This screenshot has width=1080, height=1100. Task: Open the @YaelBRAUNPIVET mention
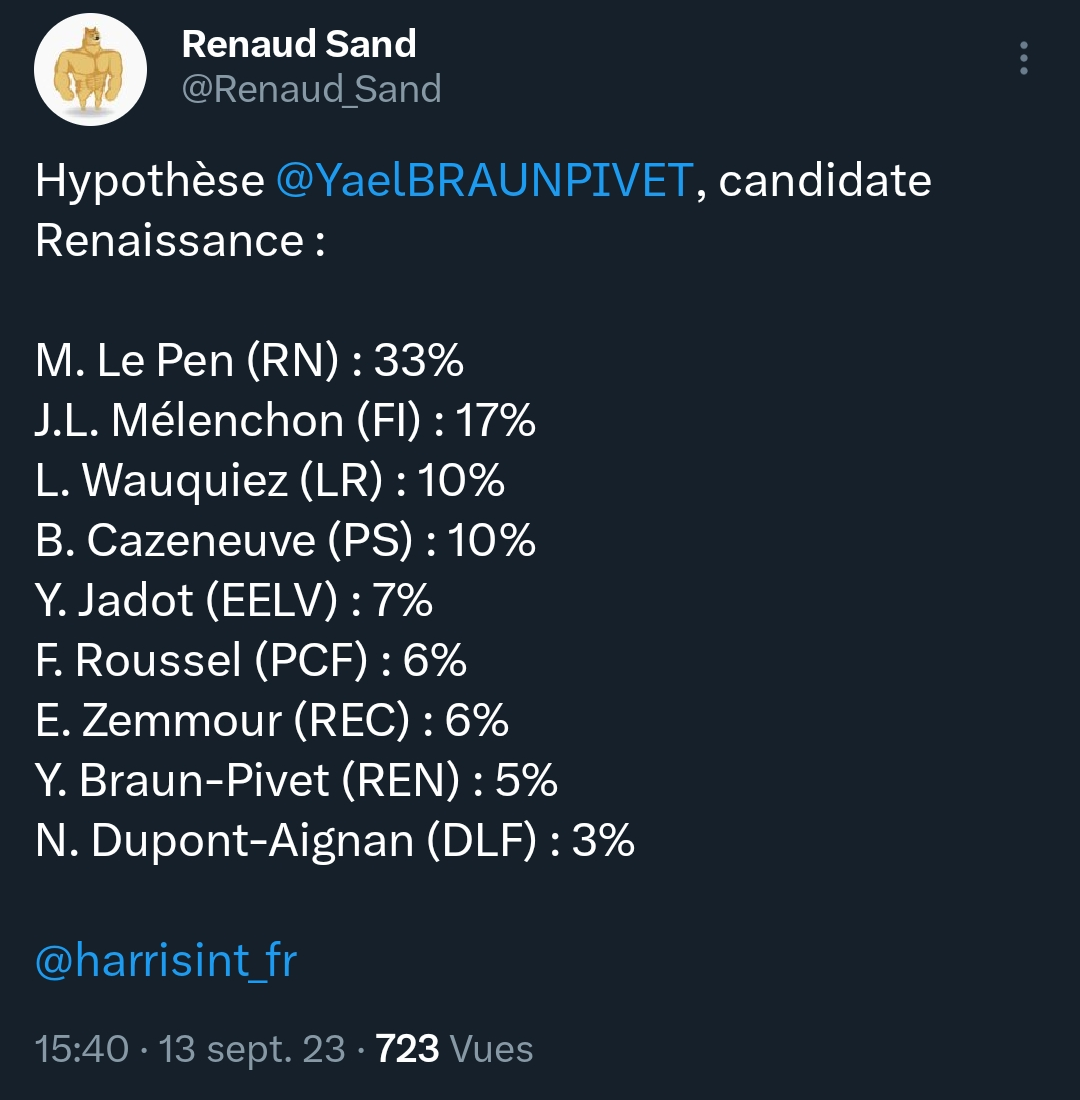point(485,180)
